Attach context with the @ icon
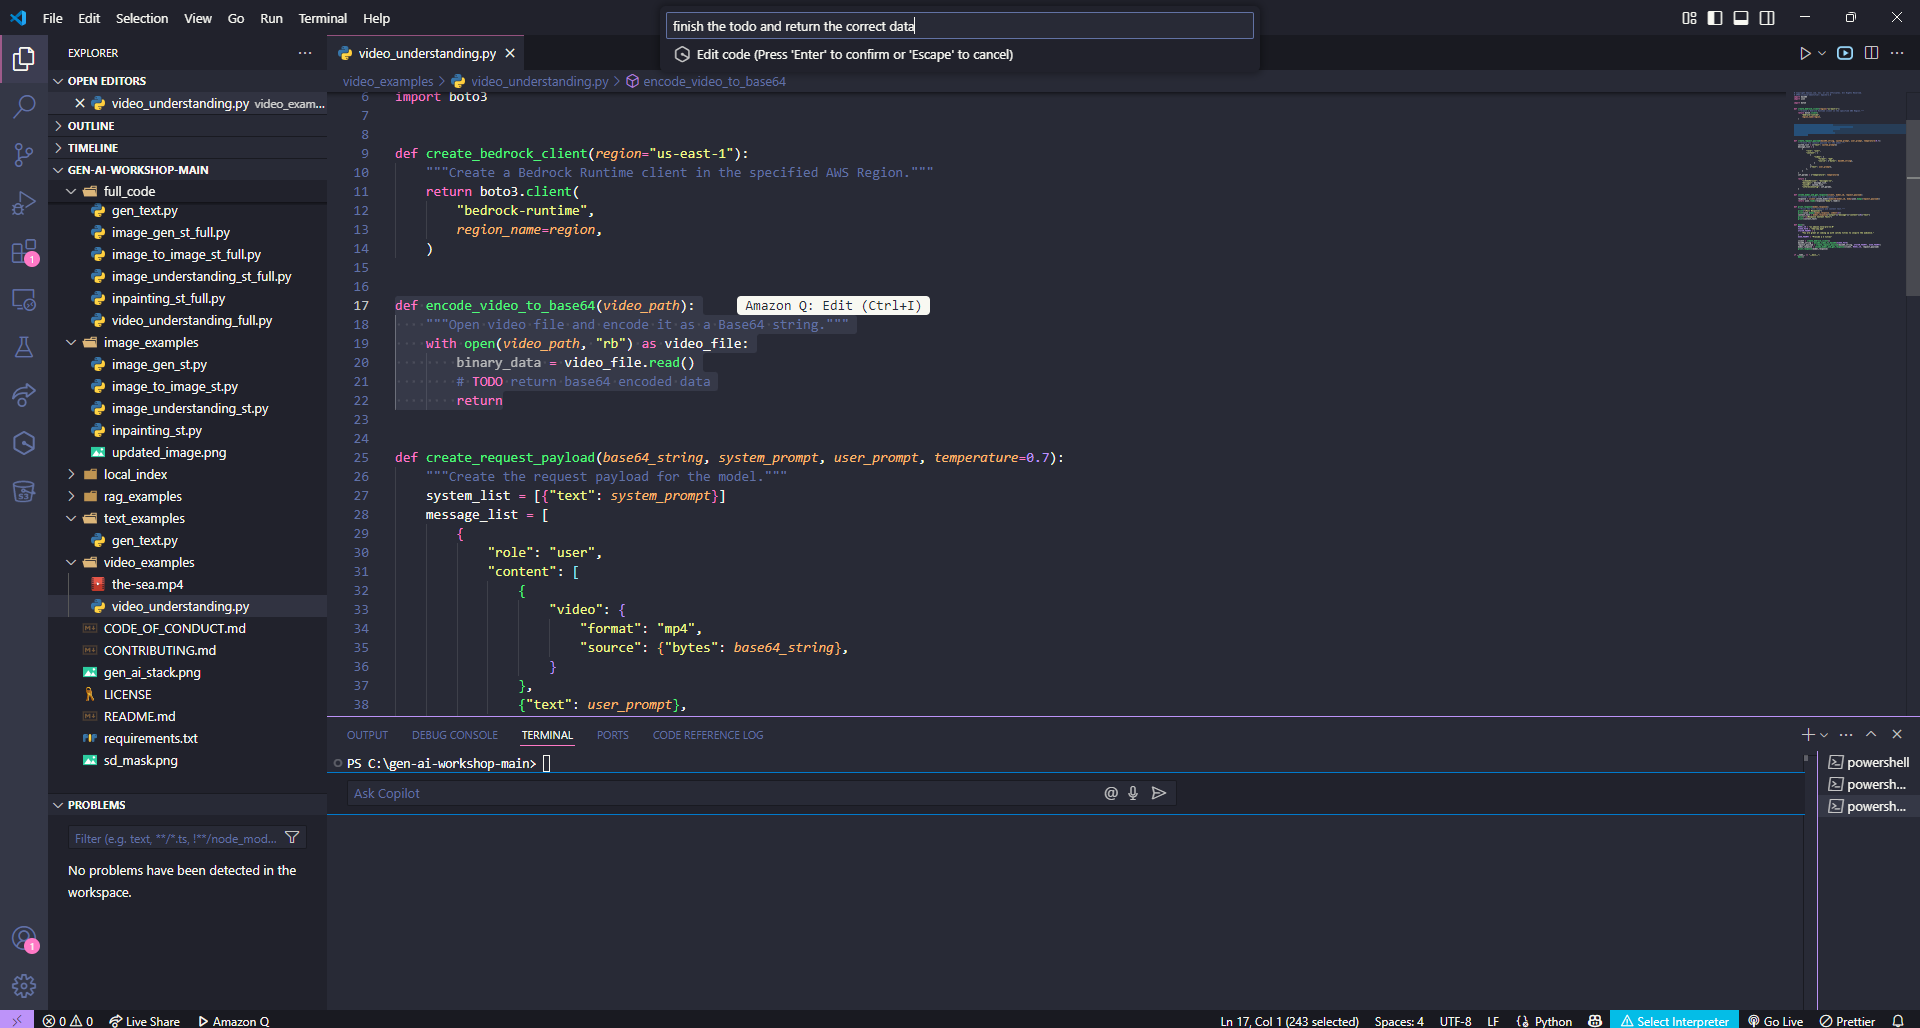This screenshot has width=1920, height=1028. 1110,793
